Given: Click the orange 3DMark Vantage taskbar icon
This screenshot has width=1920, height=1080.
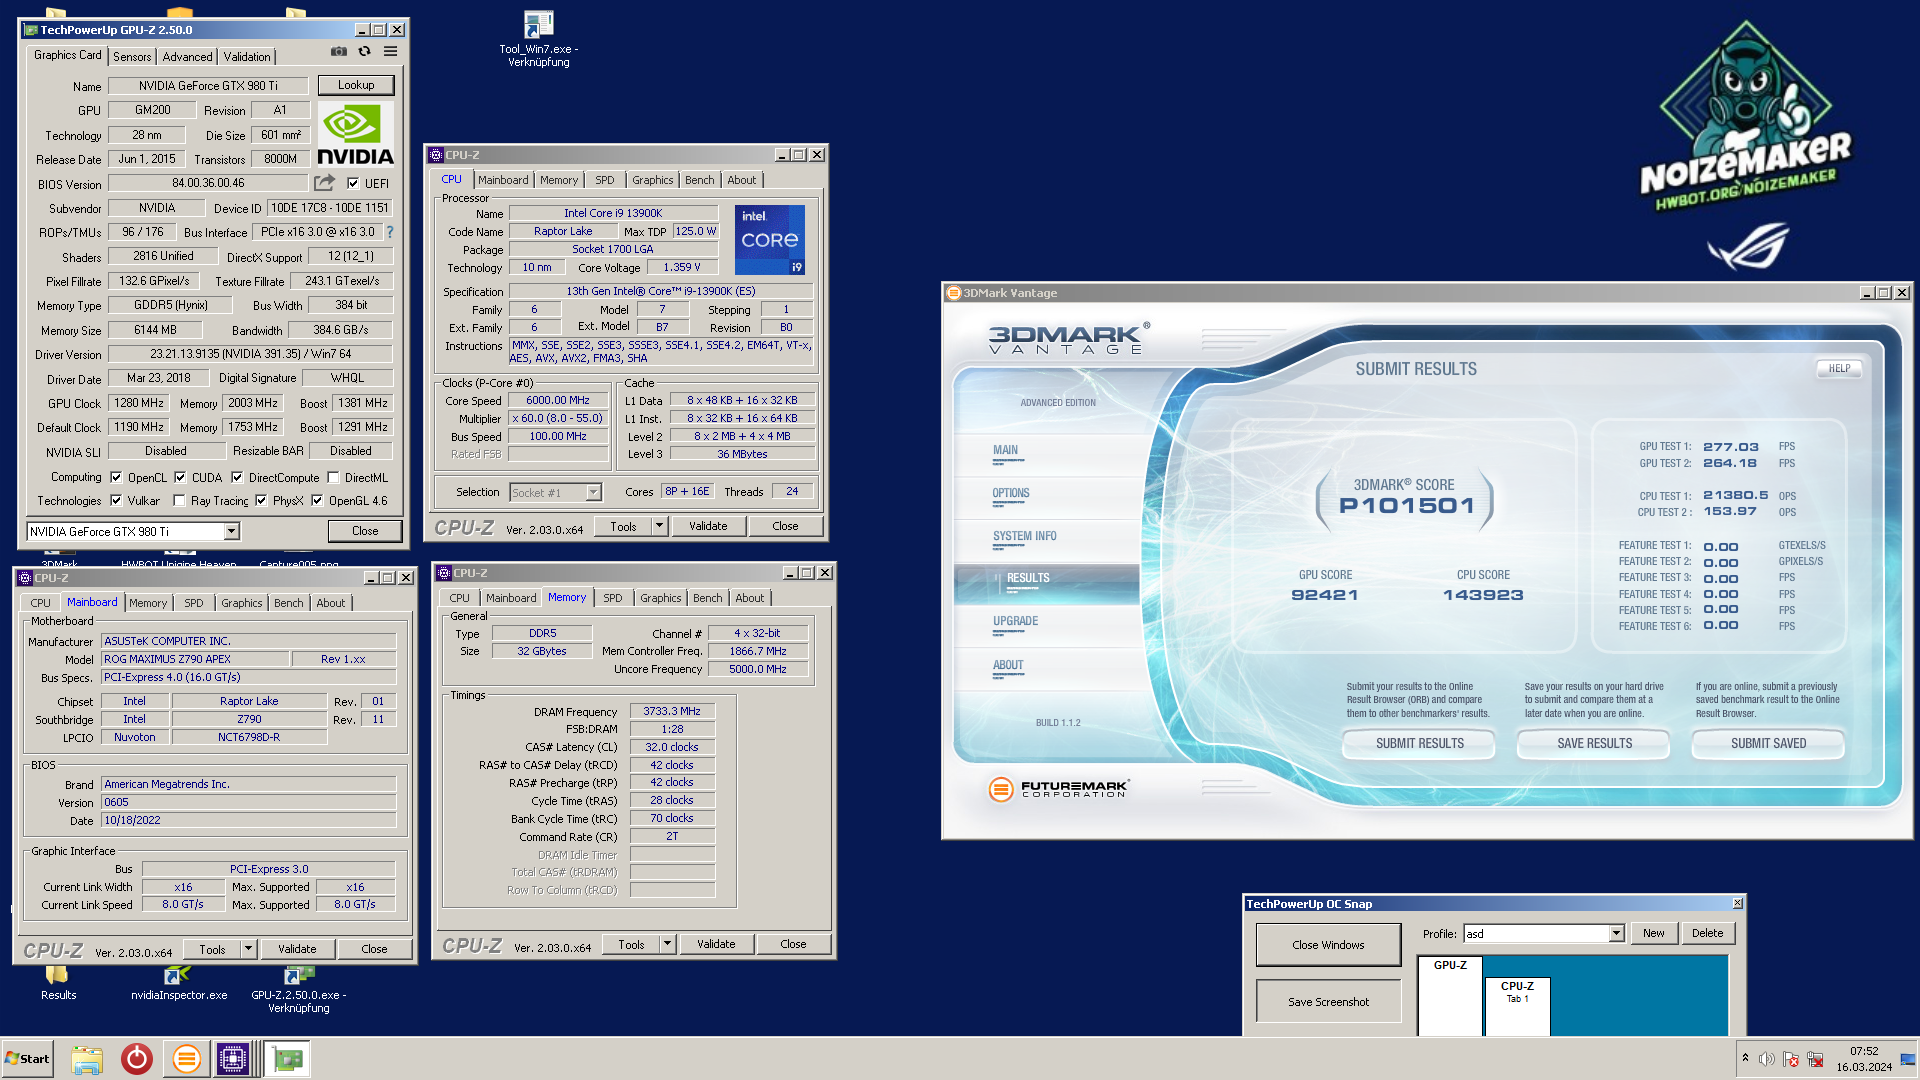Looking at the screenshot, I should [x=186, y=1059].
